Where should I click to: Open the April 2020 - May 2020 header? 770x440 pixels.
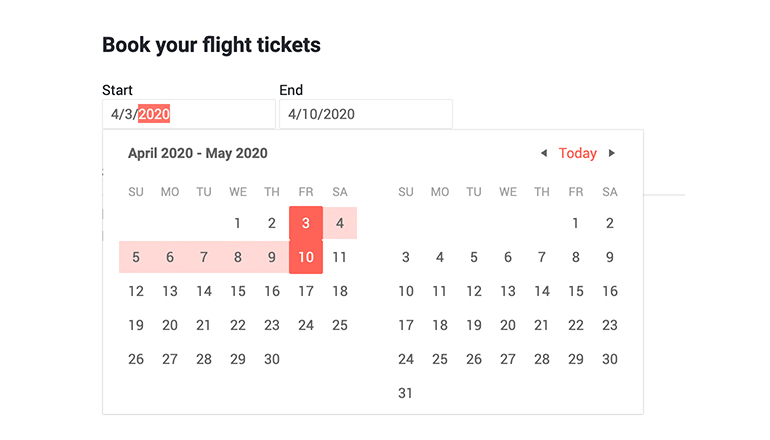(198, 153)
